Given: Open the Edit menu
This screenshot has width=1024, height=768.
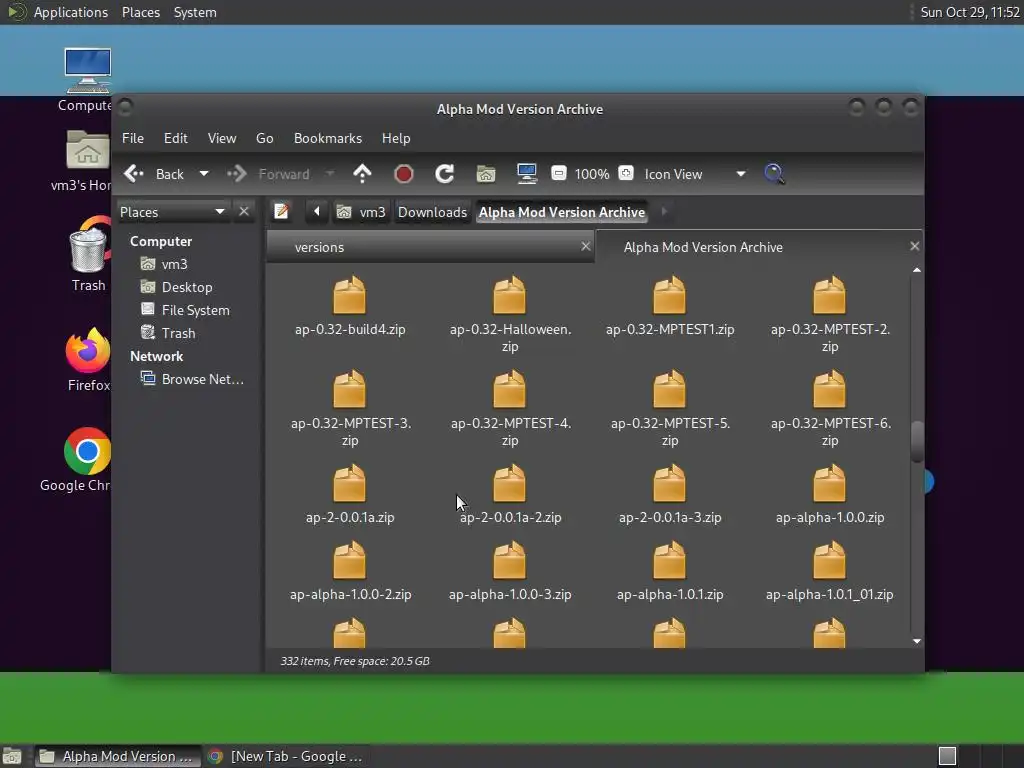Looking at the screenshot, I should coord(175,138).
